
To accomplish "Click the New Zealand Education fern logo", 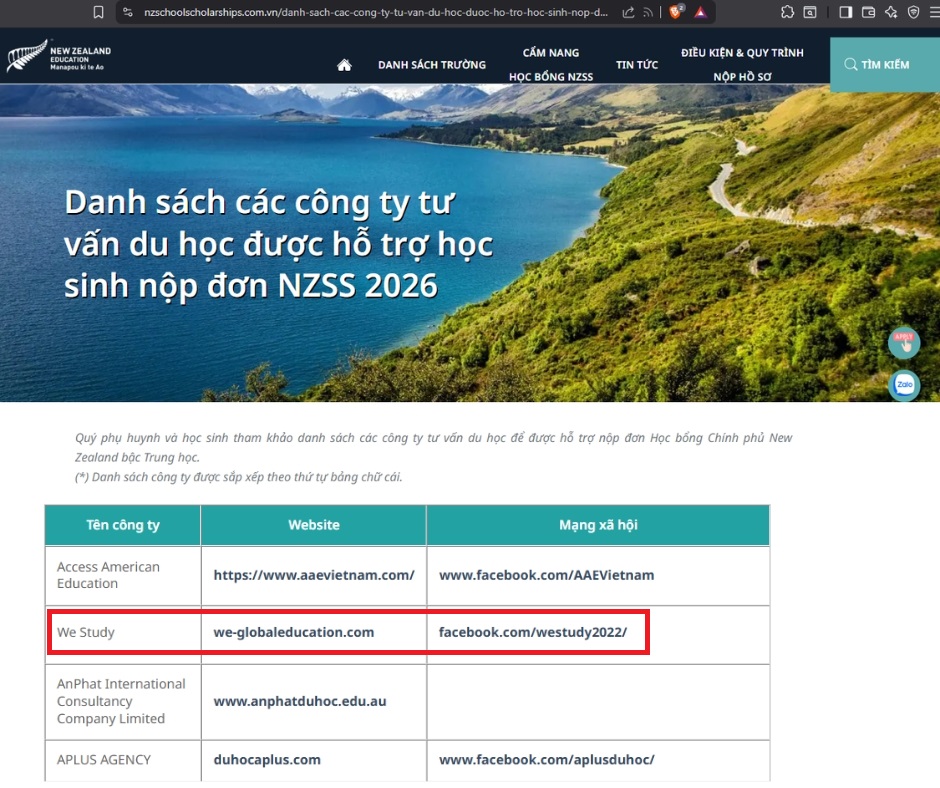I will click(59, 56).
